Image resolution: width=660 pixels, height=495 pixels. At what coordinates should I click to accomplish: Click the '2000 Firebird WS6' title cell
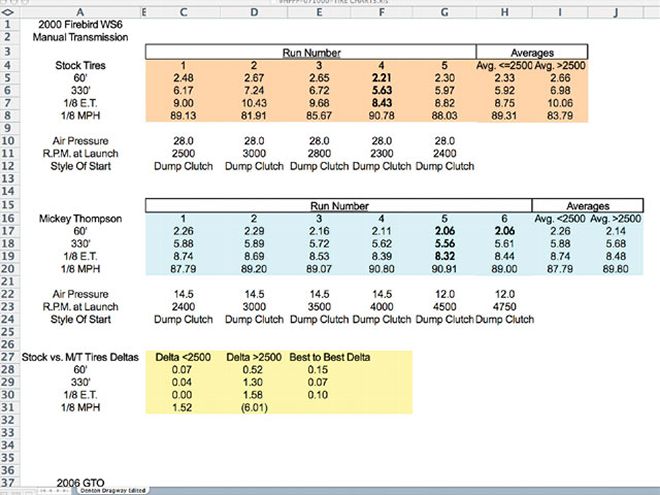click(x=80, y=24)
